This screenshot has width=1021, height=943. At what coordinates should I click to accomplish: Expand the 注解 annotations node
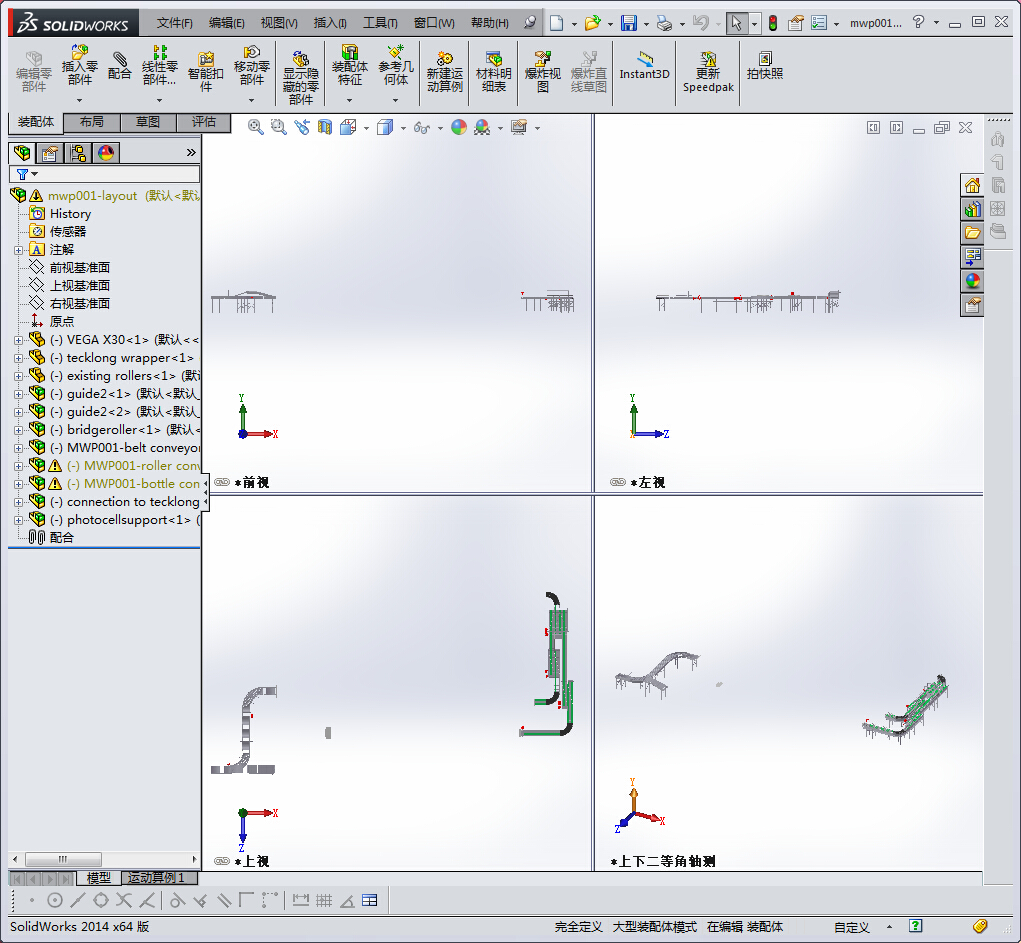tap(18, 250)
